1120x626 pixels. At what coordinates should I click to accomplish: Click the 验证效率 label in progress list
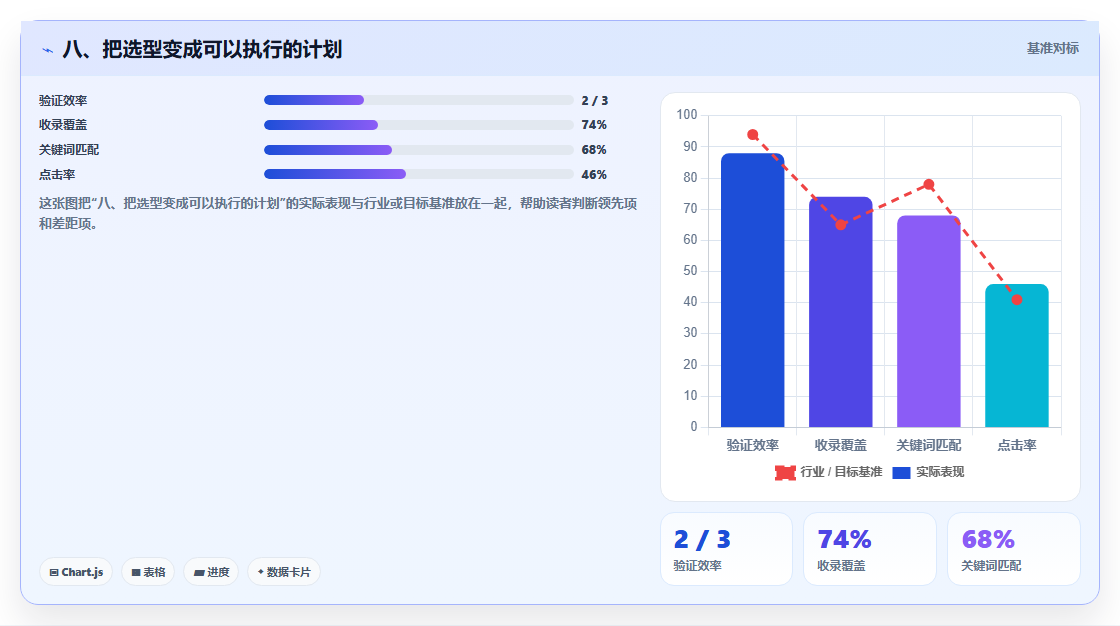tap(63, 101)
